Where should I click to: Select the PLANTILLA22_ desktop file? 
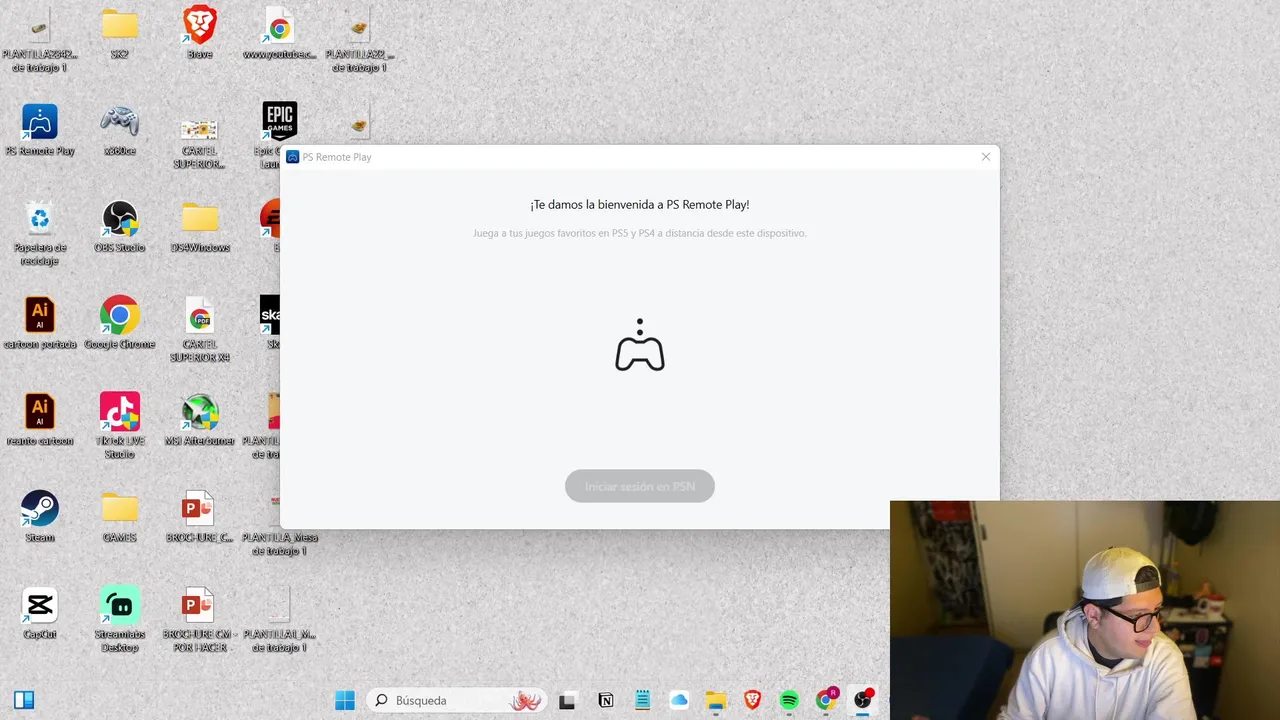pos(359,40)
